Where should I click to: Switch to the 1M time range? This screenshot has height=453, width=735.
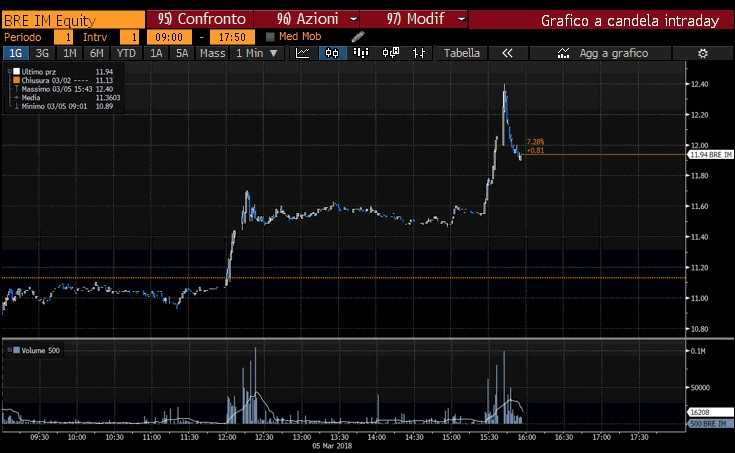tap(69, 53)
